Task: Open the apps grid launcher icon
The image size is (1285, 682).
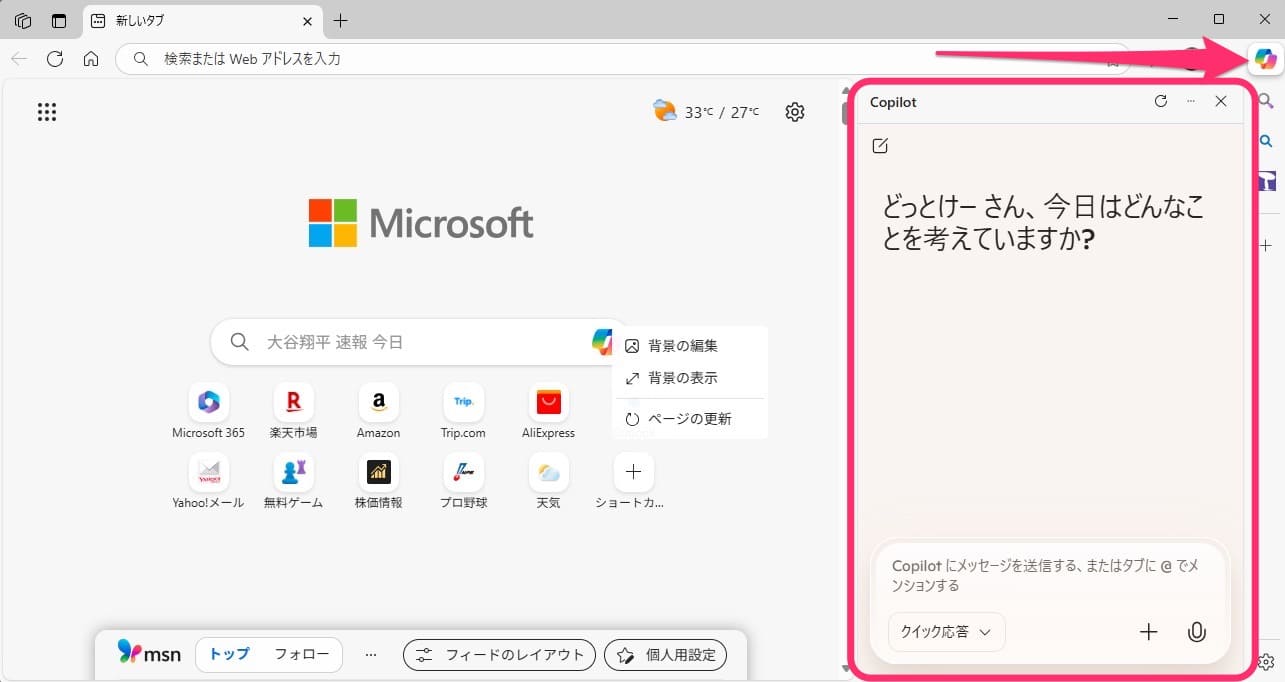Action: click(x=47, y=112)
